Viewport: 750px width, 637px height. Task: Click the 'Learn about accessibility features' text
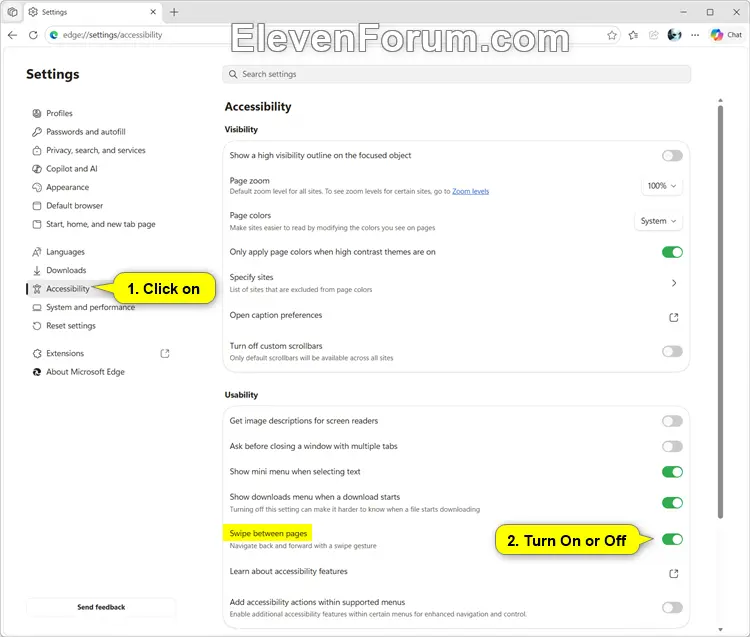(x=288, y=571)
